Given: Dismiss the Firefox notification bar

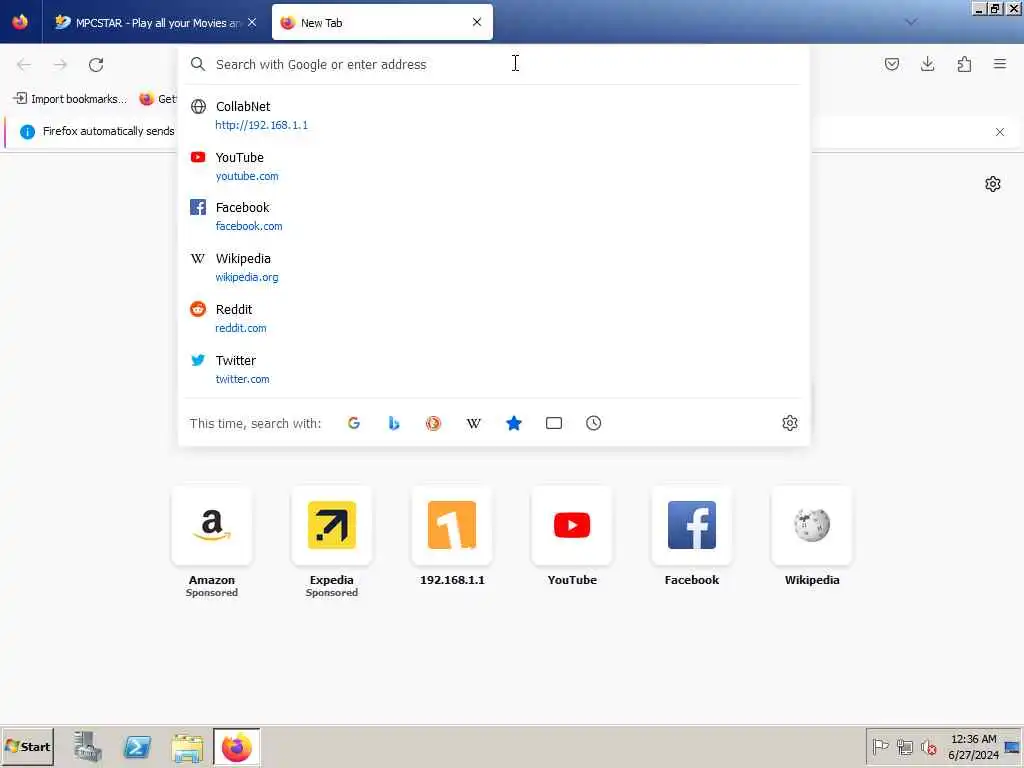Looking at the screenshot, I should coord(1000,132).
